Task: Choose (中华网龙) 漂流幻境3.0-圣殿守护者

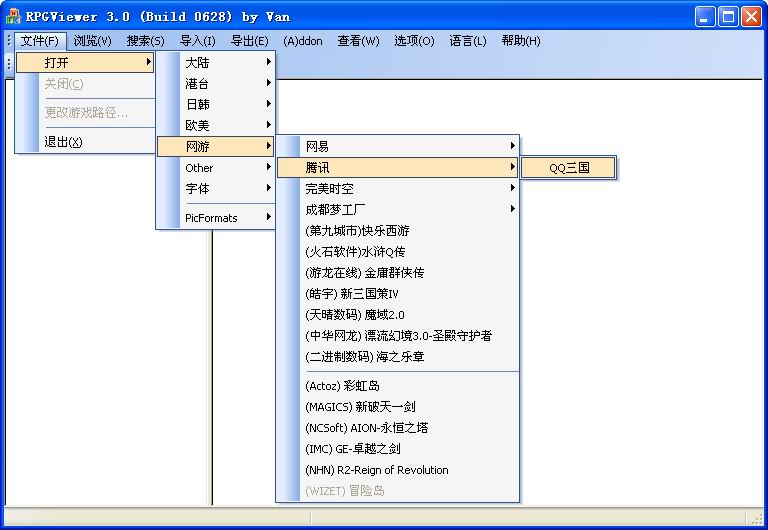Action: click(397, 336)
